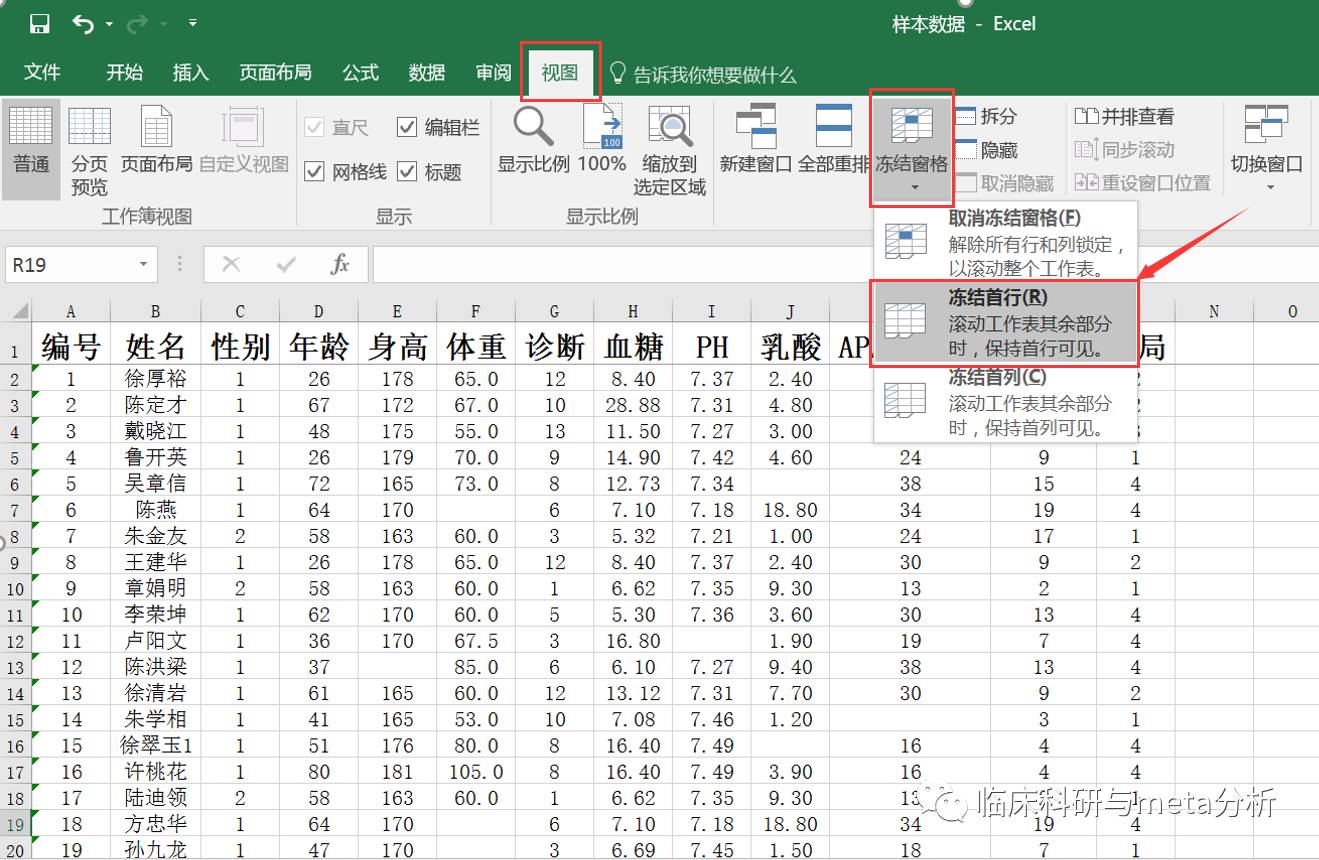
Task: Click the 冻结窗格 dropdown button
Action: [912, 148]
